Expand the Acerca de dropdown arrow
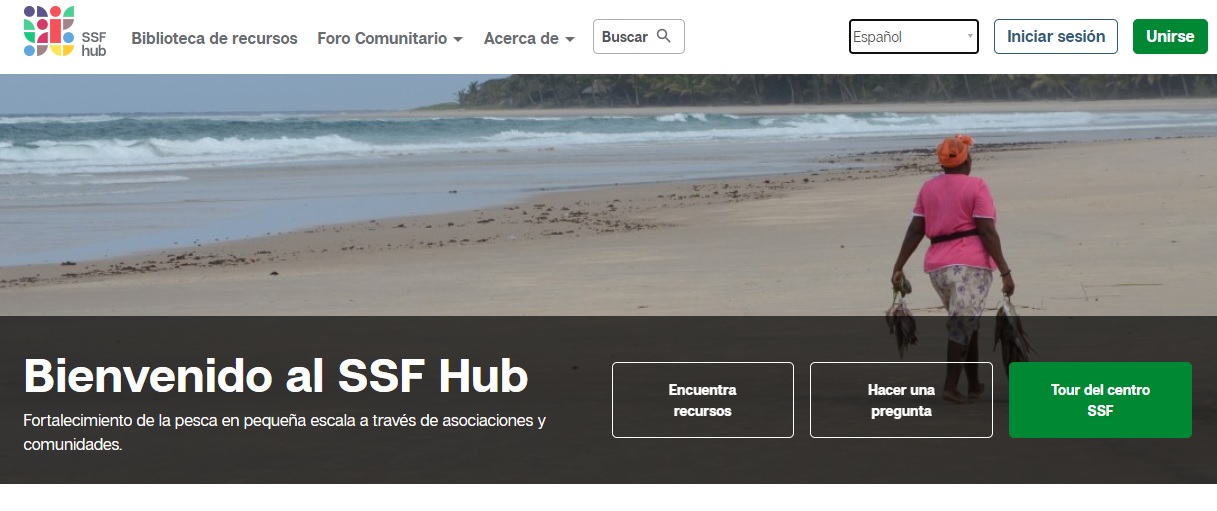The image size is (1217, 511). [x=570, y=40]
